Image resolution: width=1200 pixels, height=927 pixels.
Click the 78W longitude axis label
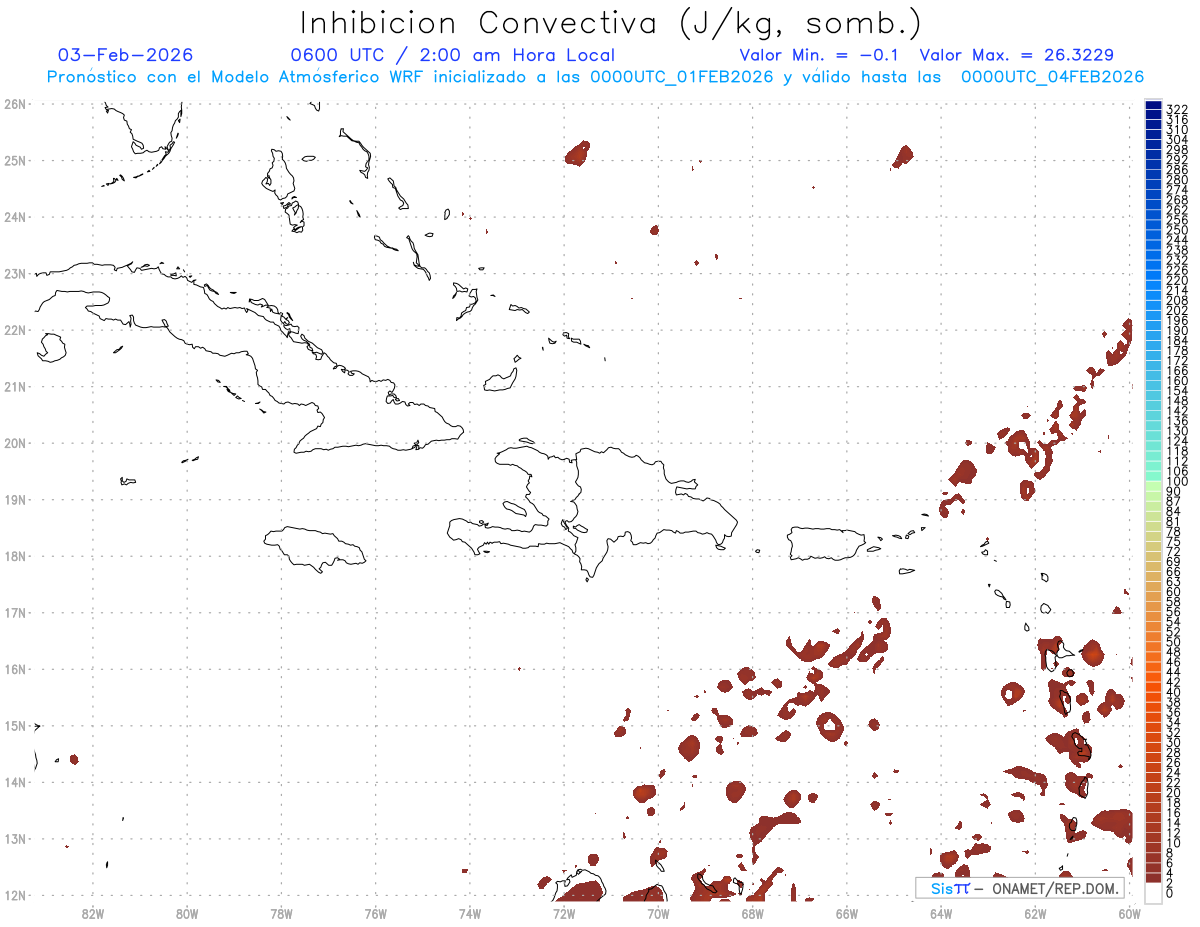281,913
